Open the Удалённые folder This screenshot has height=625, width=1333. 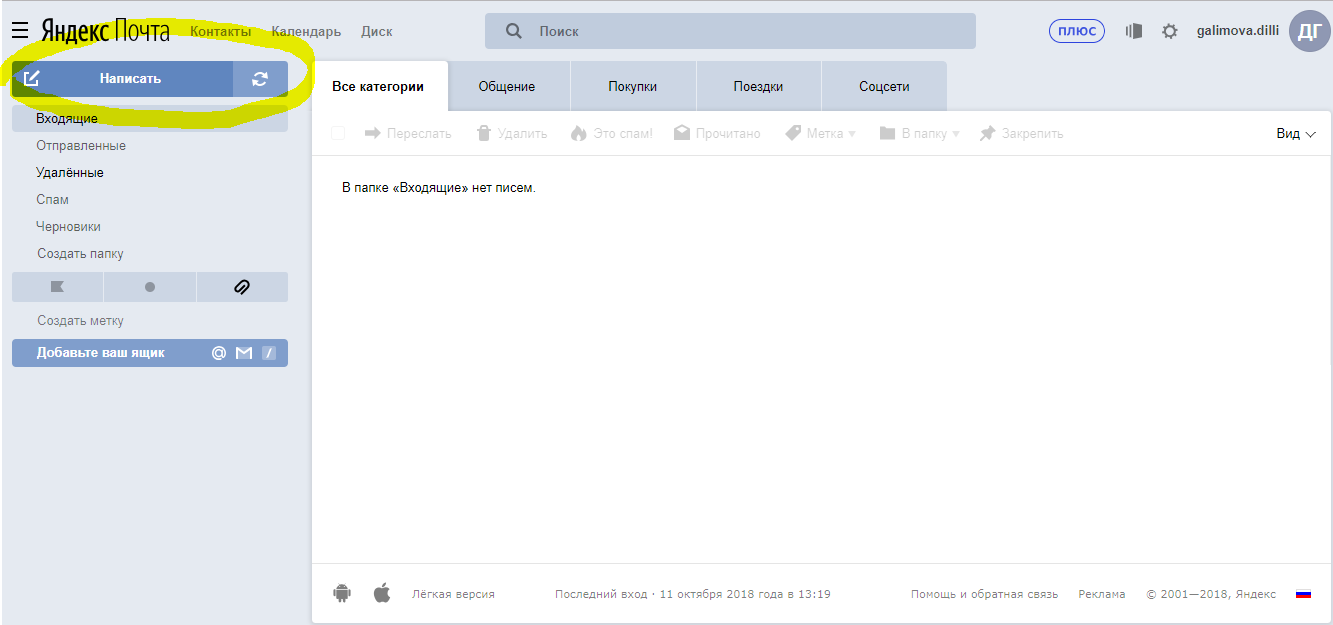[70, 173]
